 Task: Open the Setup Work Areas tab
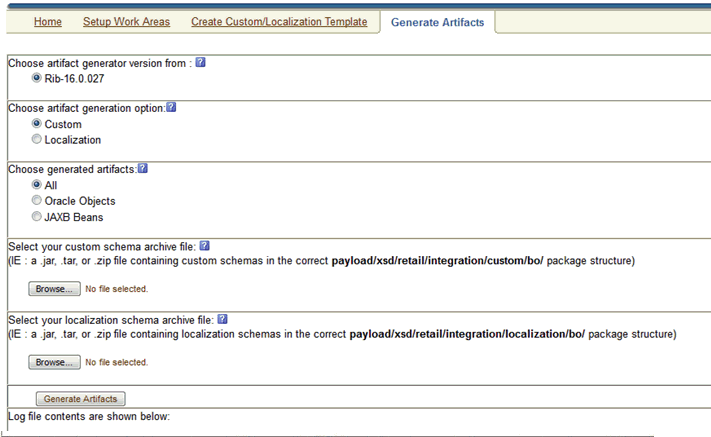click(x=127, y=22)
